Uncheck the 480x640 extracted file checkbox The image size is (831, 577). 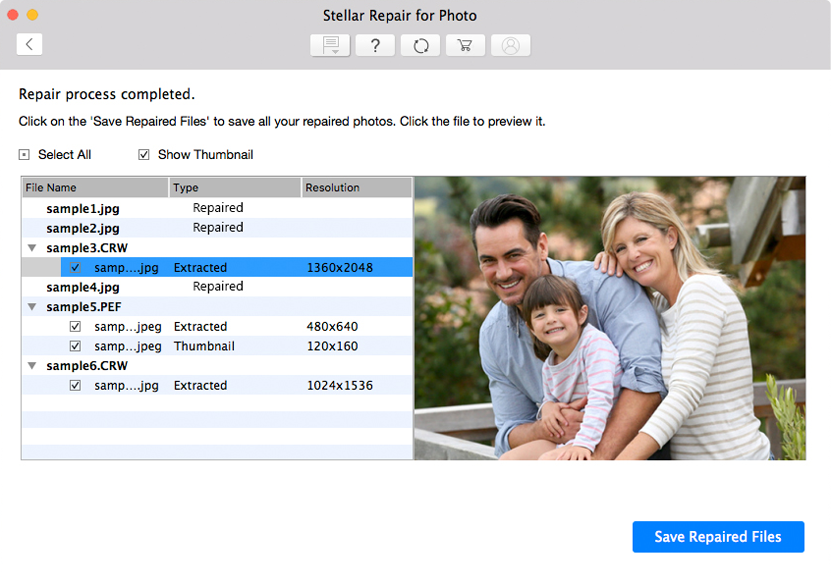tap(75, 326)
